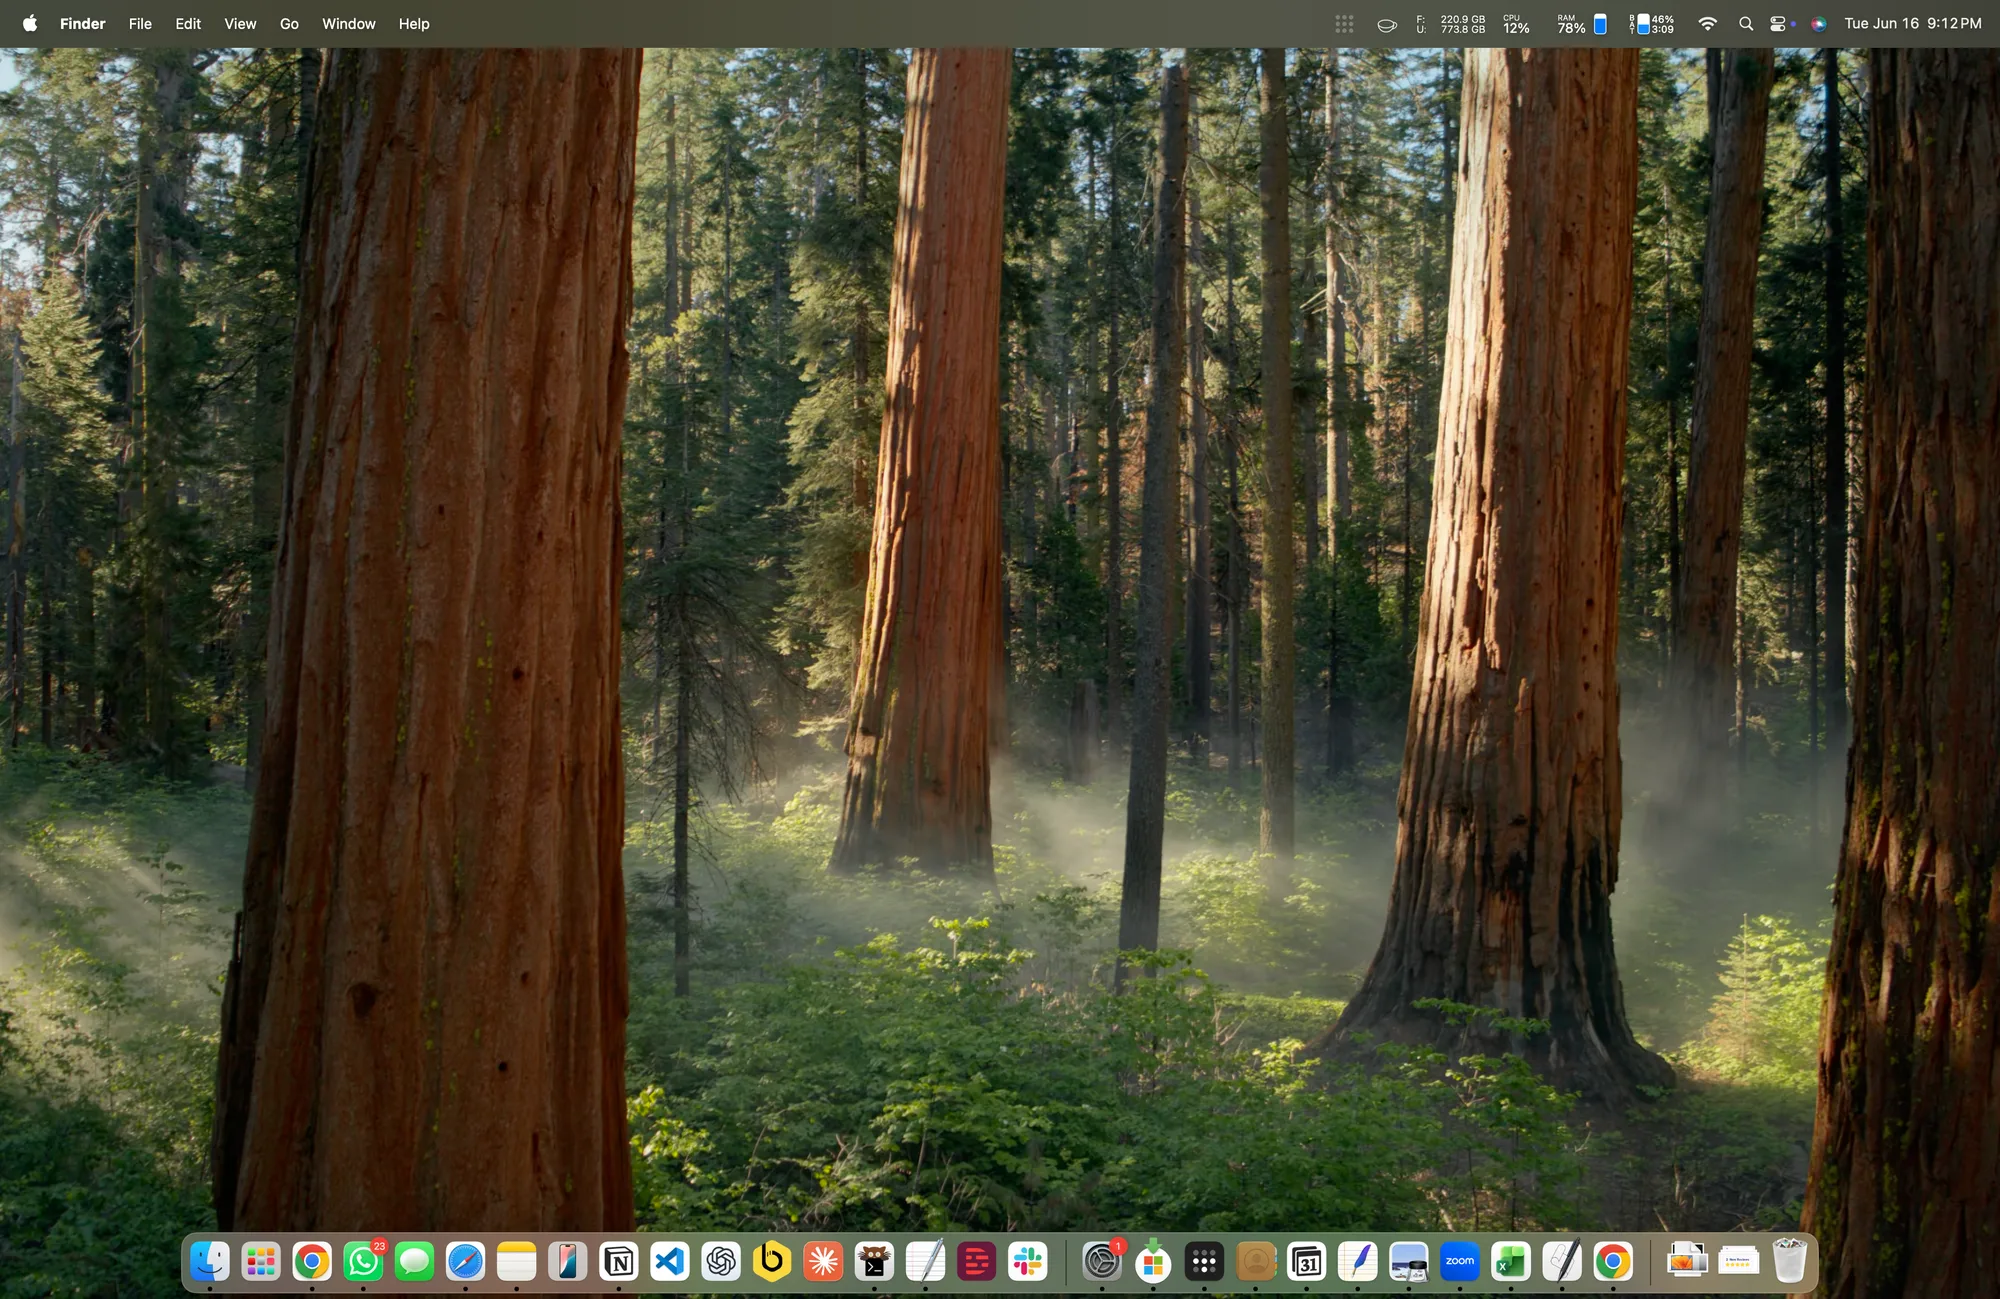Screen dimensions: 2000x1299
Task: Open the File menu
Action: click(140, 23)
